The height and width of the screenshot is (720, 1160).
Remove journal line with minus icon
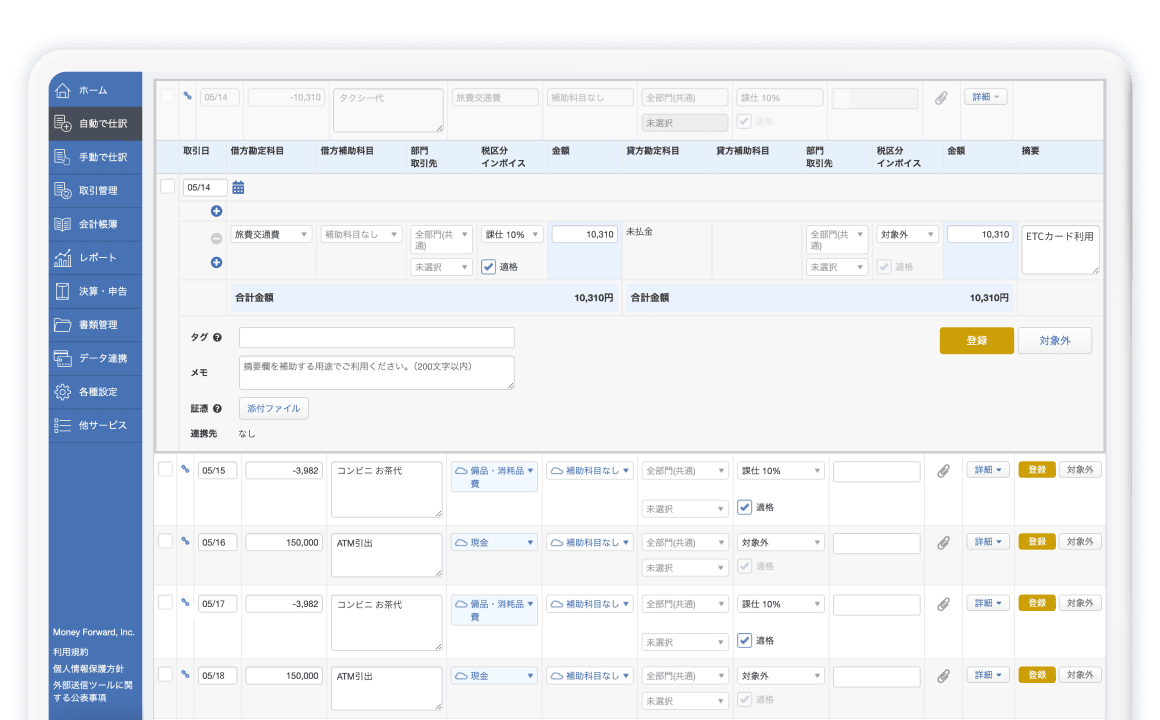click(216, 239)
